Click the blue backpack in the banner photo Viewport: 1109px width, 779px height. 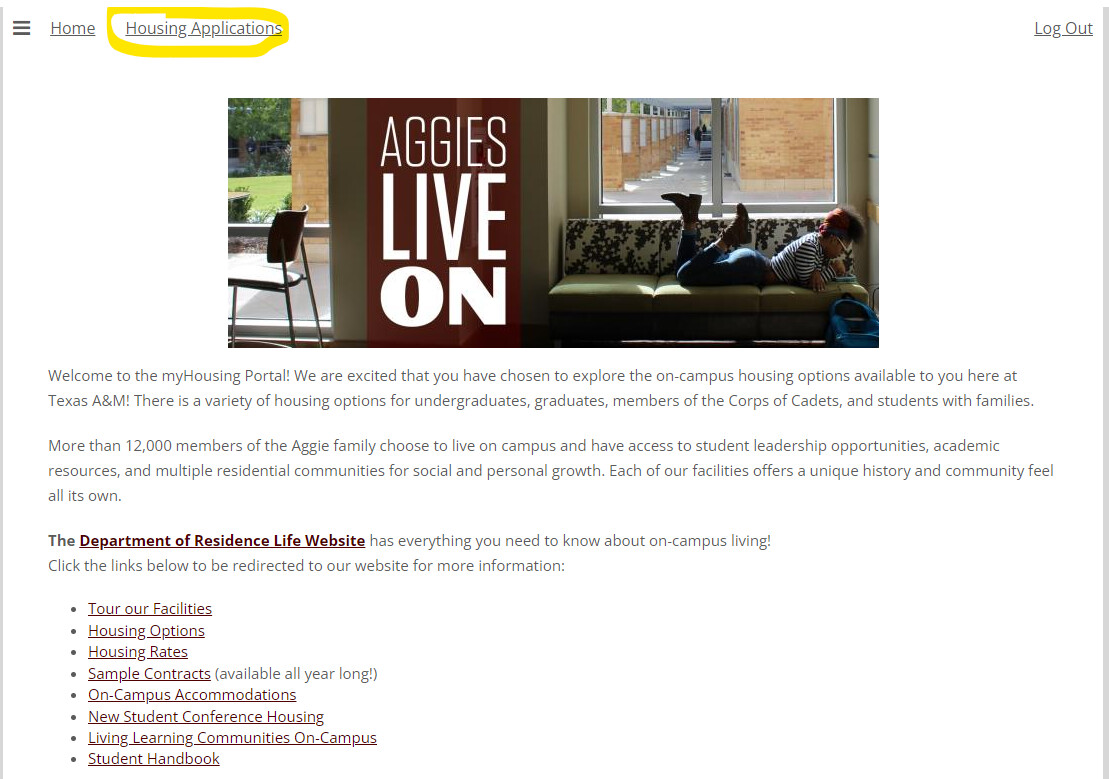(x=852, y=323)
